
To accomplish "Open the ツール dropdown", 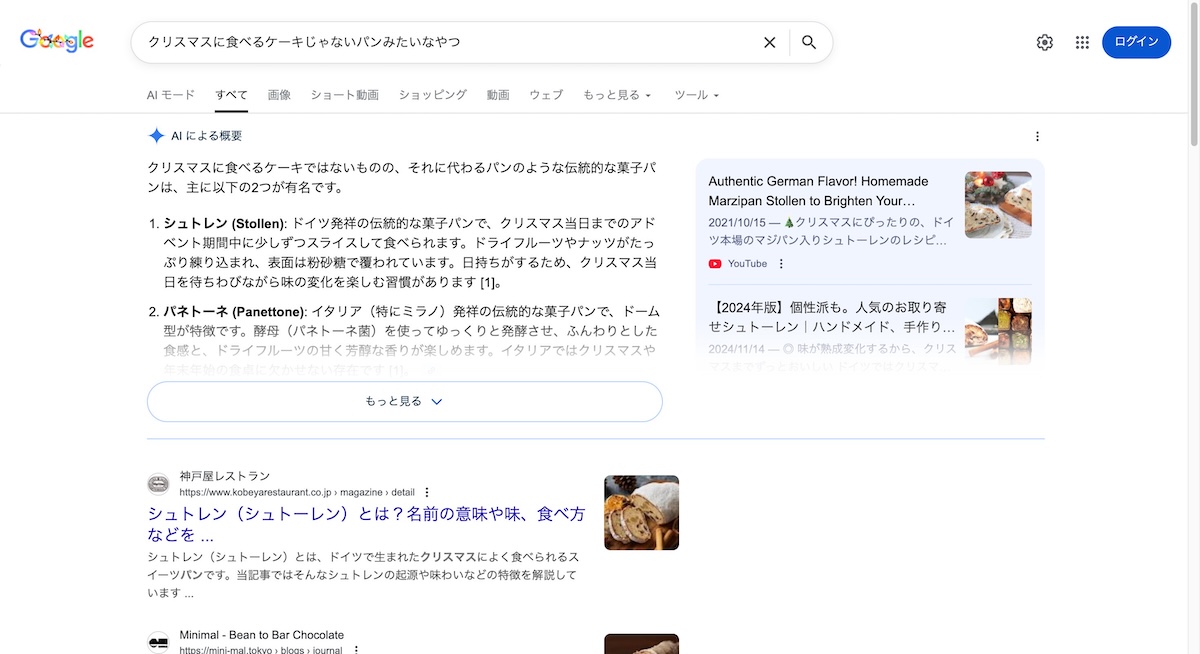I will (x=696, y=95).
